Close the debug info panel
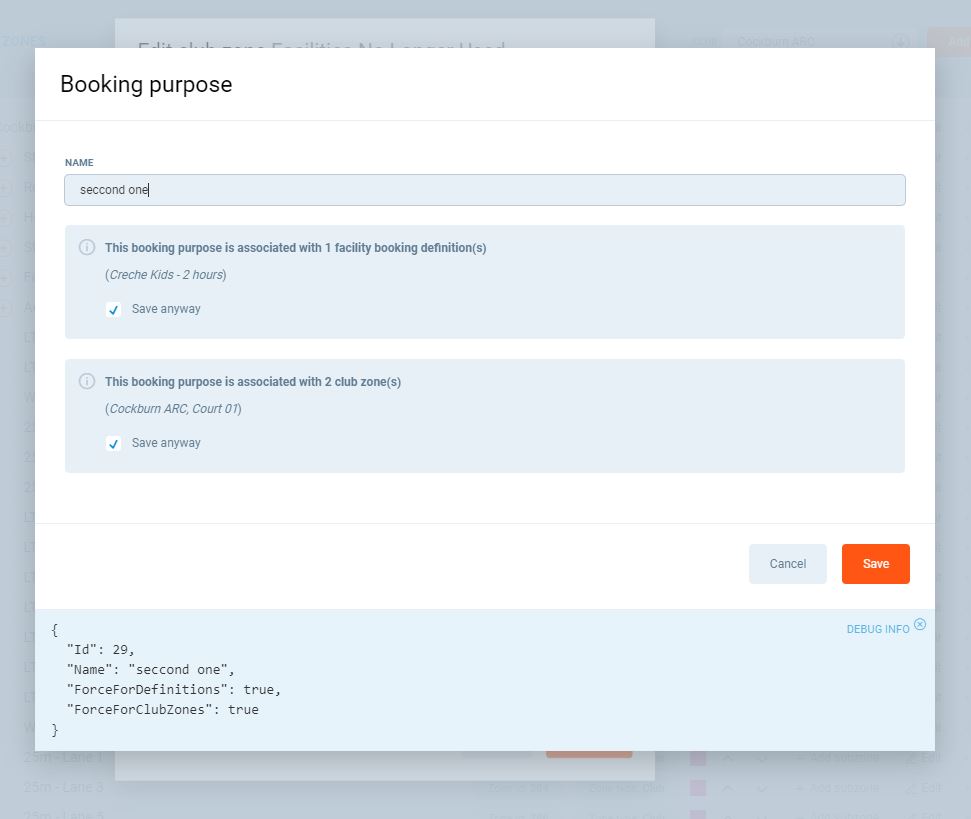This screenshot has width=971, height=819. (x=920, y=624)
